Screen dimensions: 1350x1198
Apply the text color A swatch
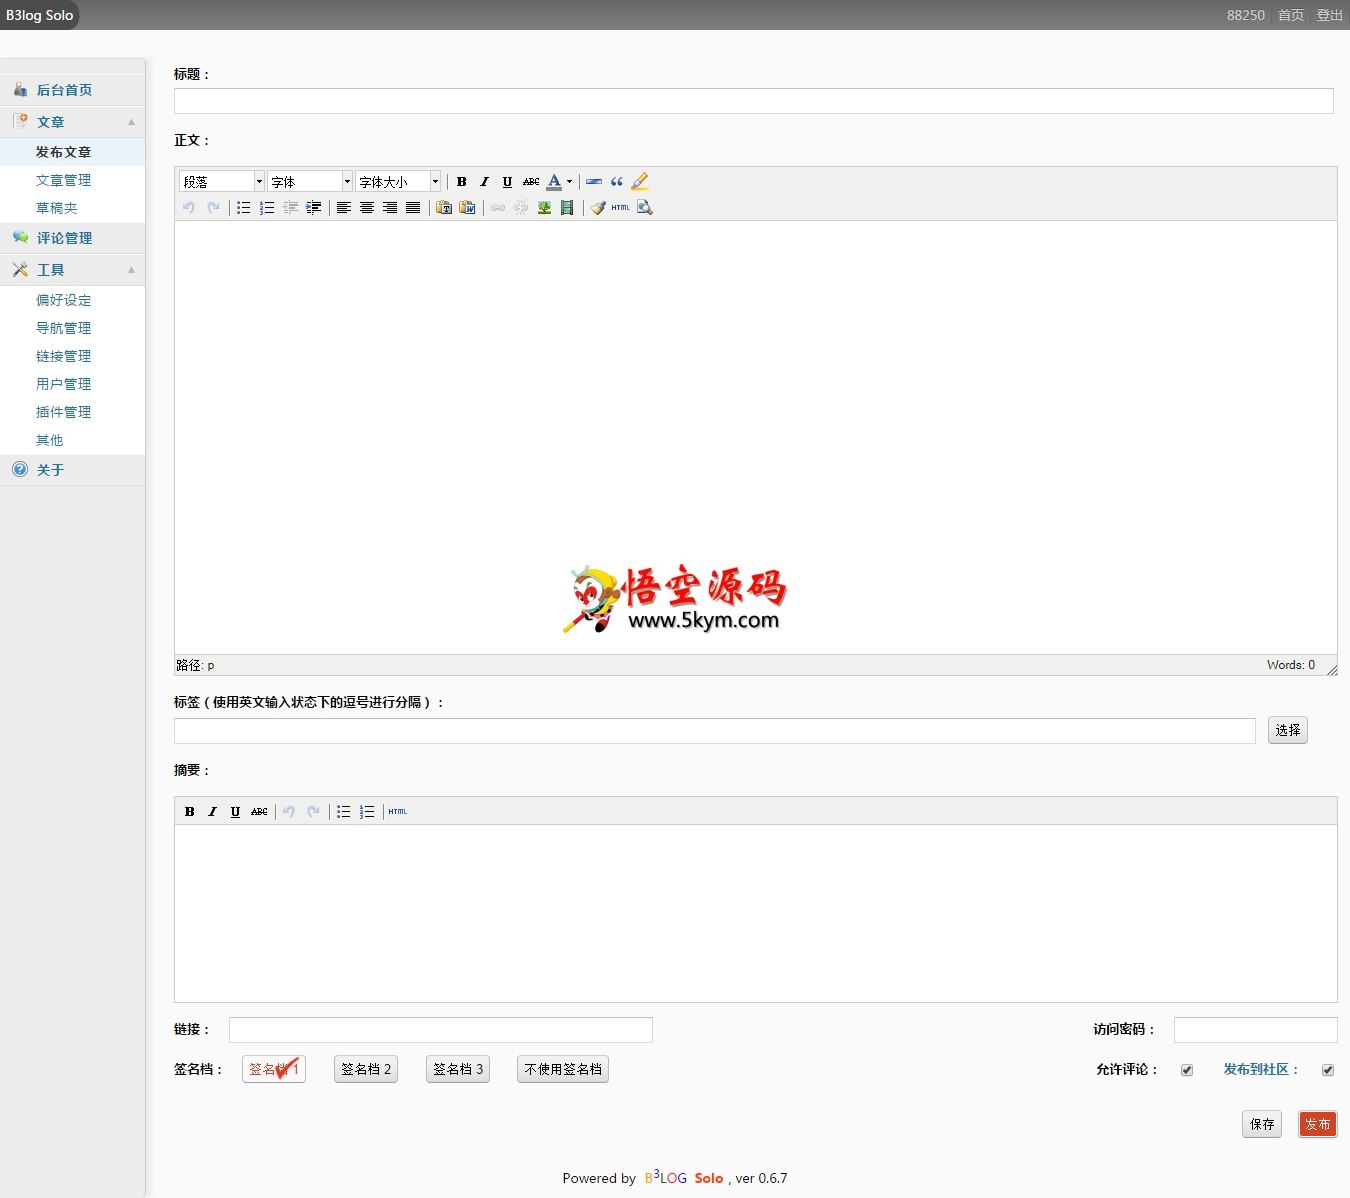[554, 181]
